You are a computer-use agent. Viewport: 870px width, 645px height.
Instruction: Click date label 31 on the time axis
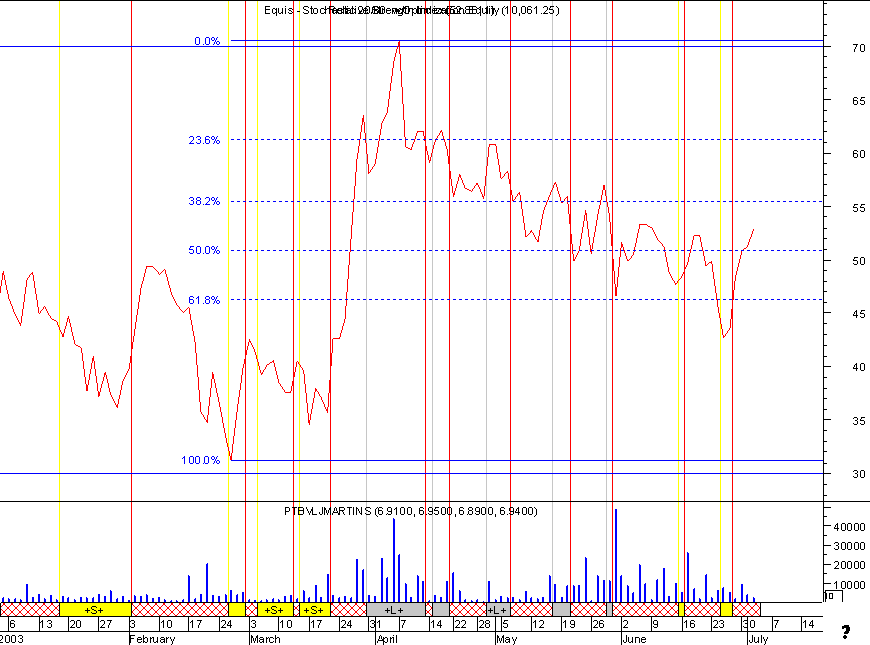(375, 624)
